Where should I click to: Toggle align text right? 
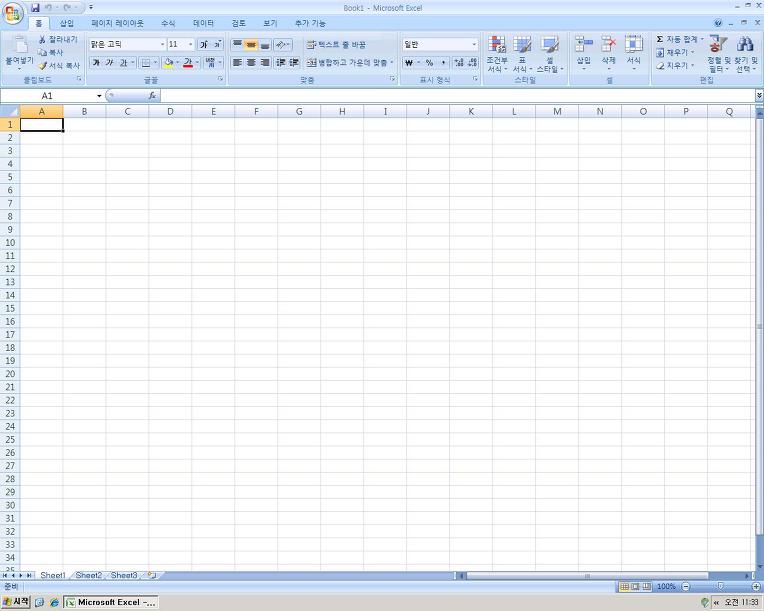pyautogui.click(x=265, y=62)
